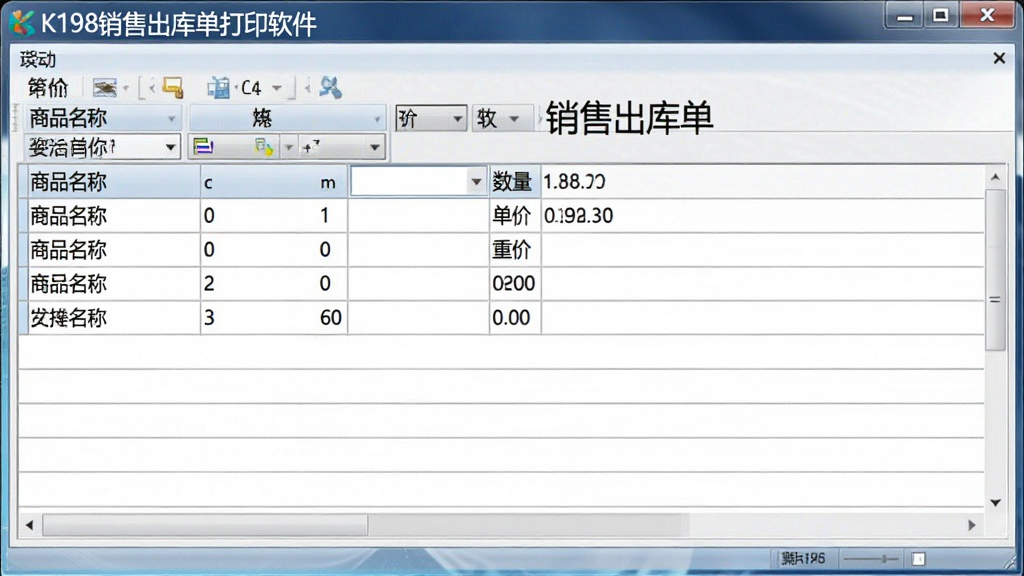This screenshot has width=1024, height=576.
Task: Open the combo box beneath toolbar 商品名称 dropdown
Action: coord(103,147)
